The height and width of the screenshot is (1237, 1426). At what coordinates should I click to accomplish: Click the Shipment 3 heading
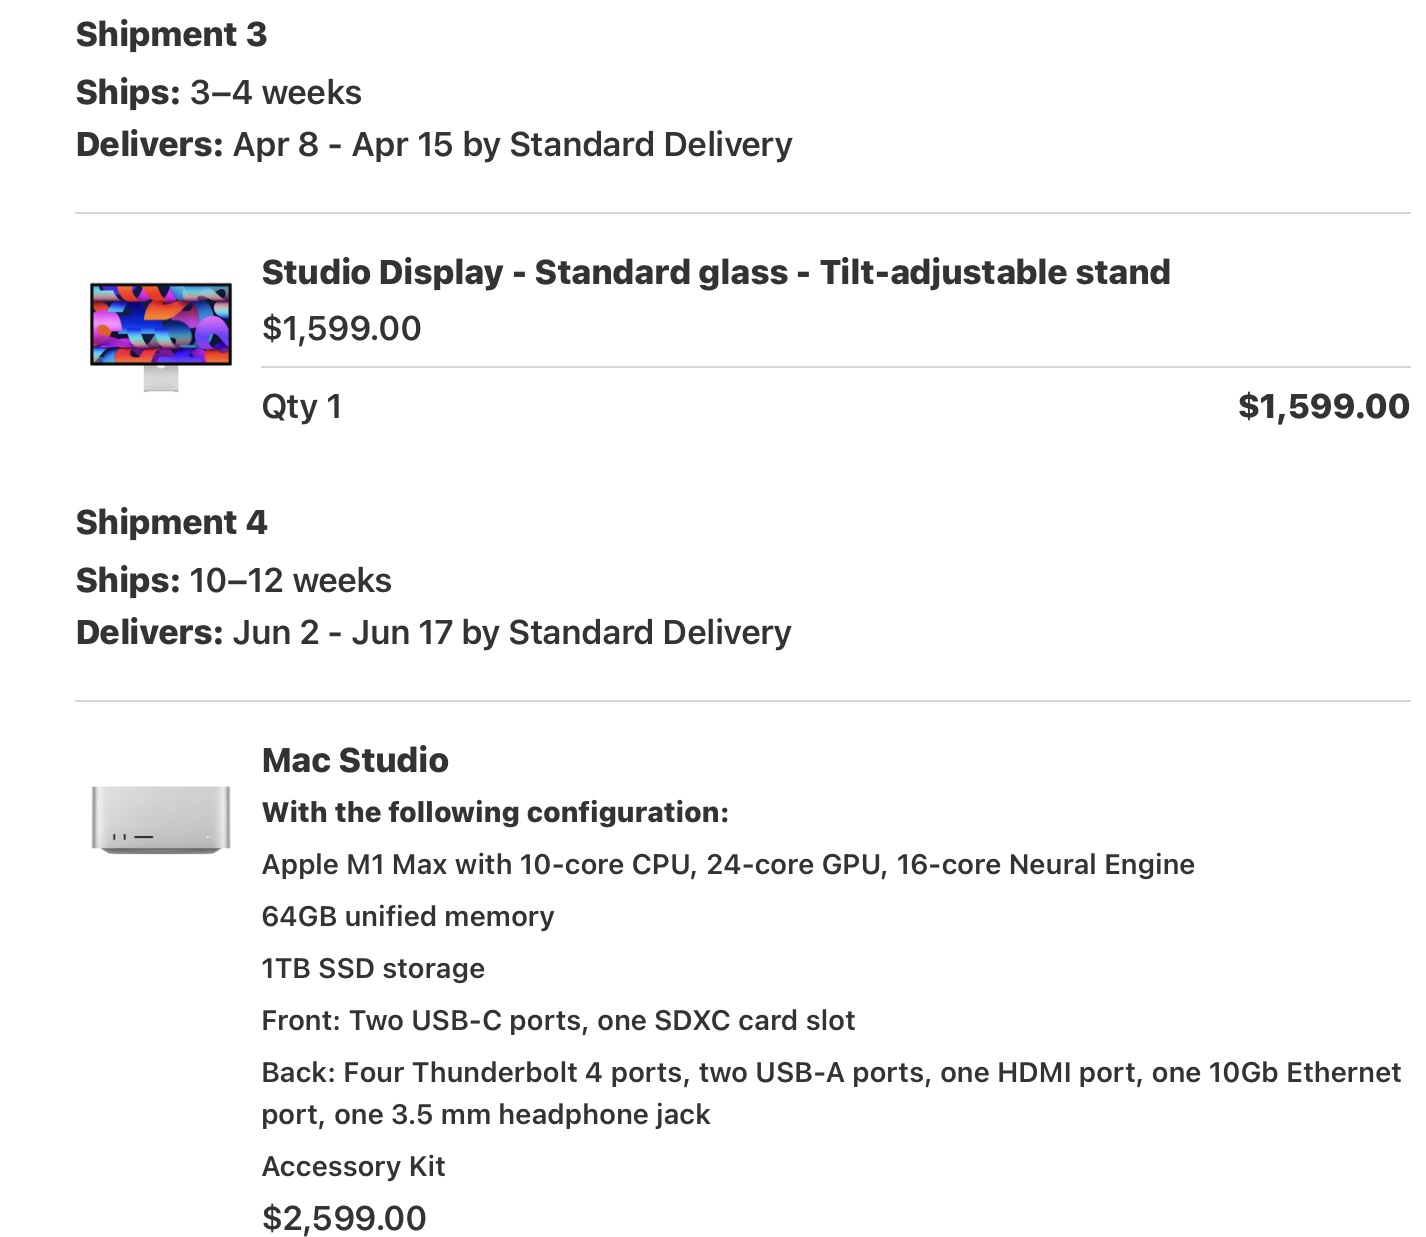click(171, 35)
